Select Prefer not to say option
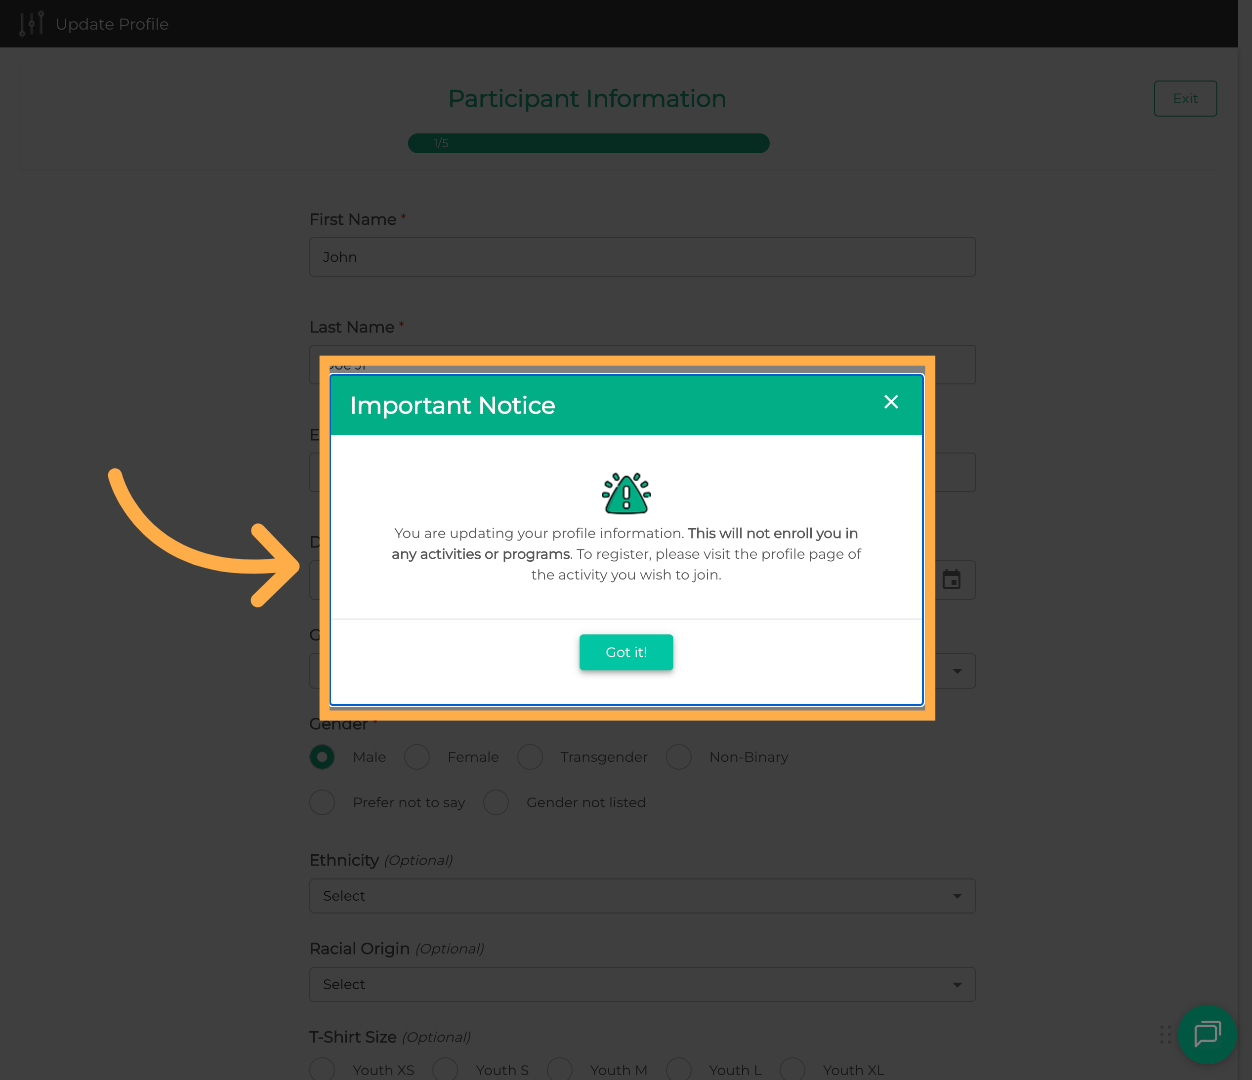 322,802
